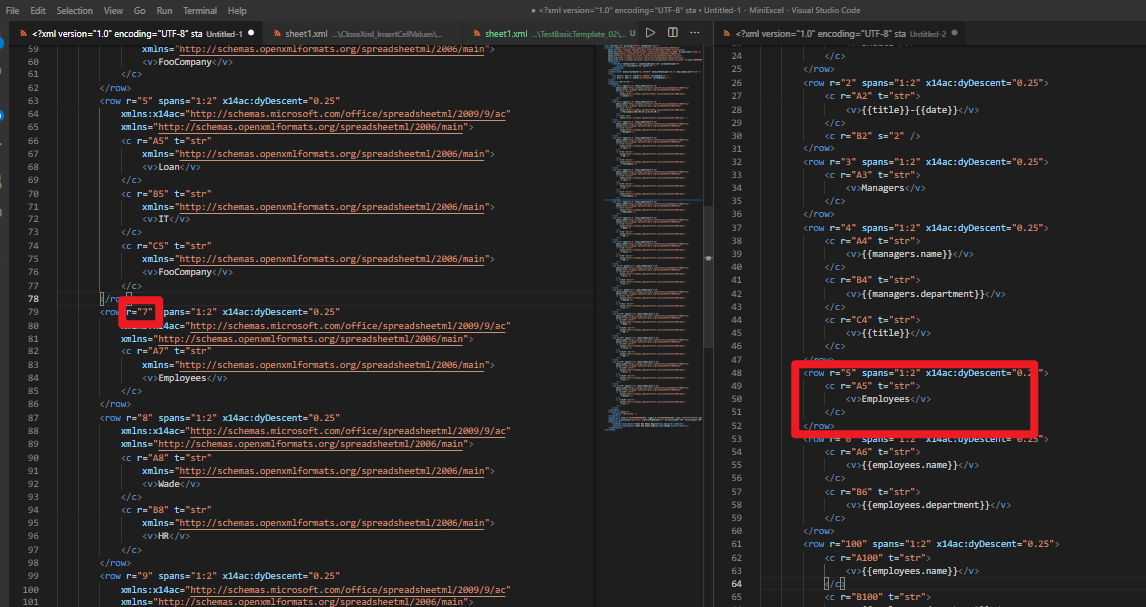The width and height of the screenshot is (1146, 607).
Task: Follow the microsoft.com URL on line 80
Action: point(346,326)
